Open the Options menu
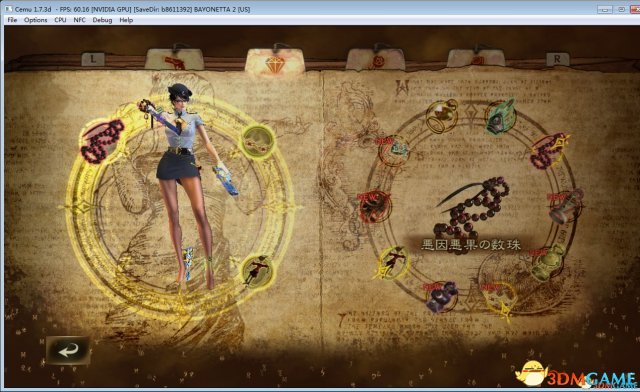 point(36,20)
